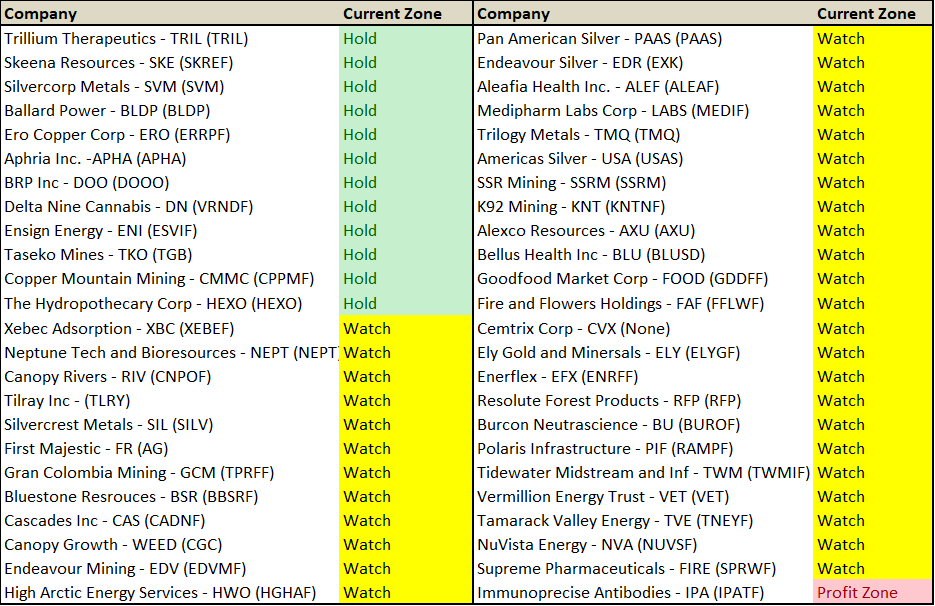Click Trillium Therapeutics - TRIL (TRIL) cell
This screenshot has width=935, height=606.
coord(170,39)
